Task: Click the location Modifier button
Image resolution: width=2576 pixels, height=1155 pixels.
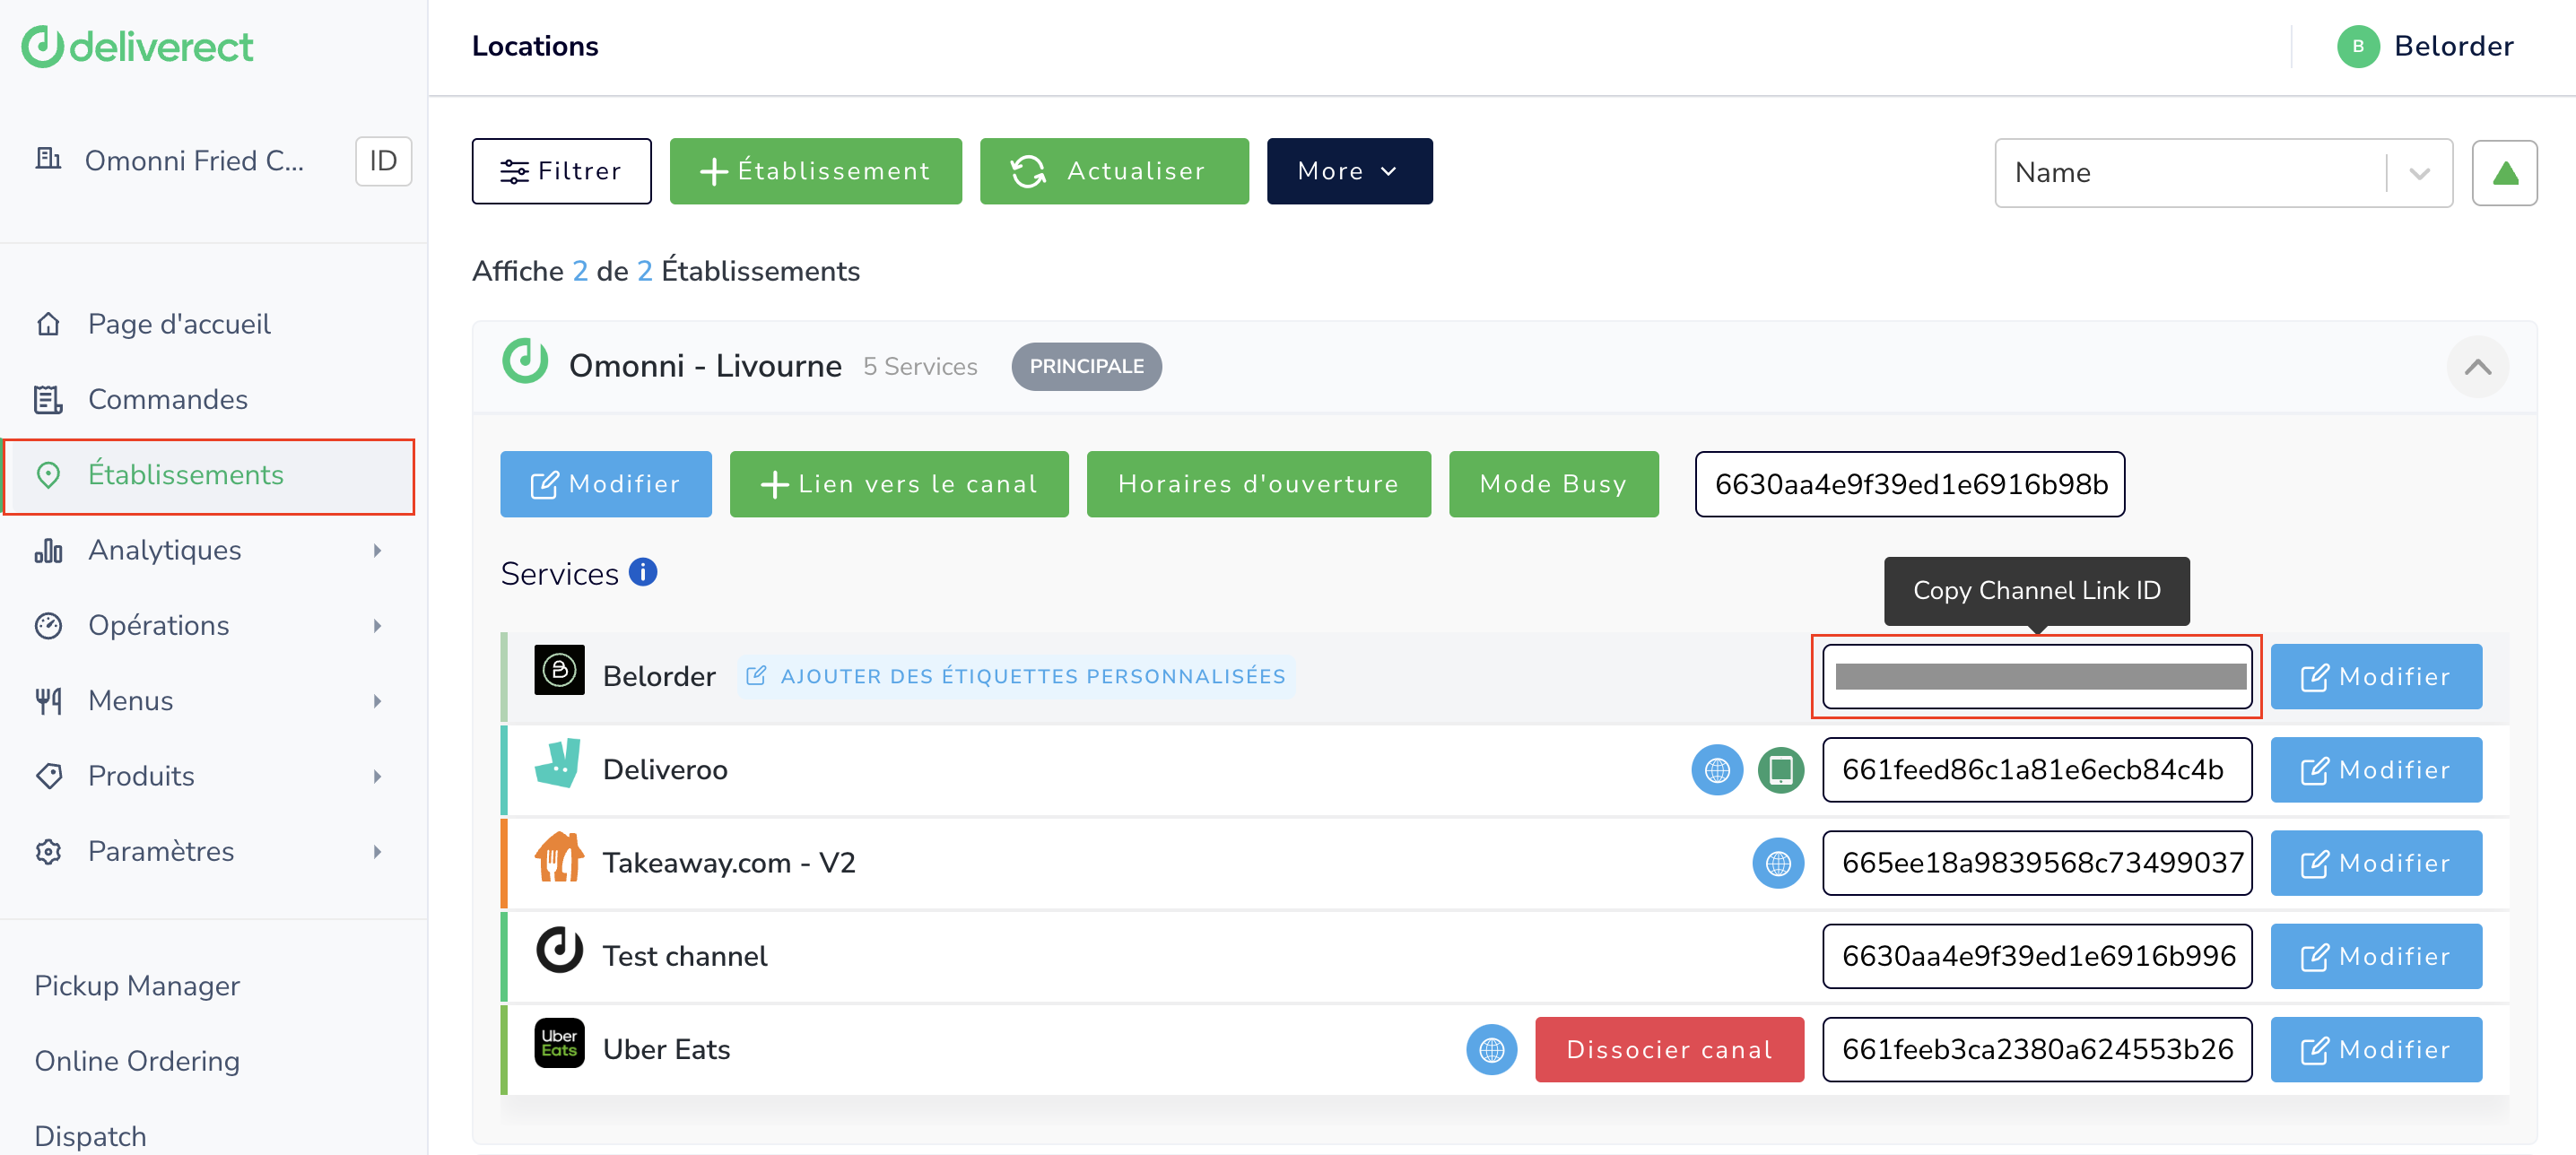Action: (x=605, y=484)
